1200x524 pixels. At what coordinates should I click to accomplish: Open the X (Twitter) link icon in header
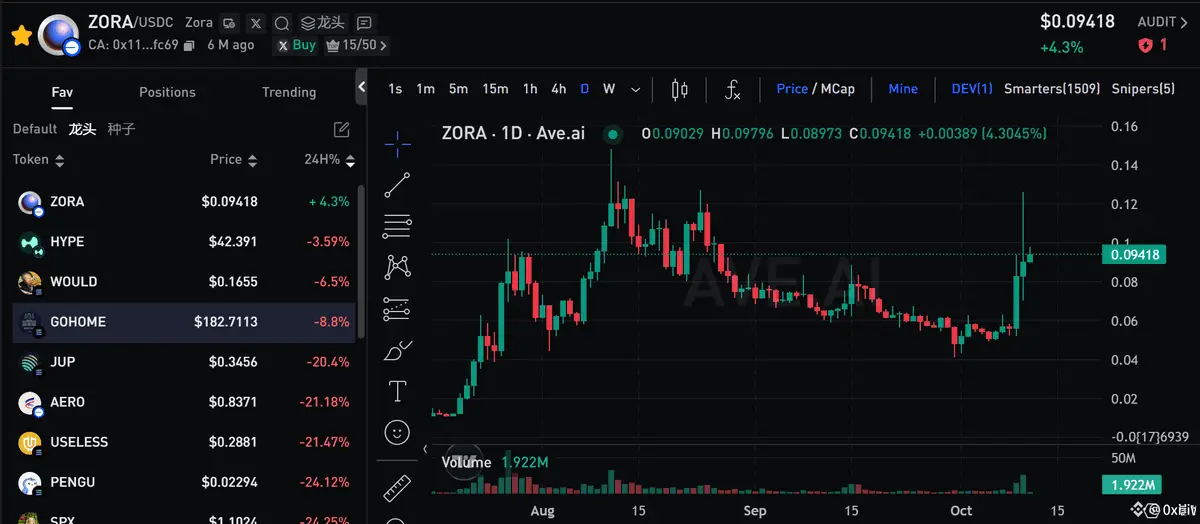click(257, 23)
